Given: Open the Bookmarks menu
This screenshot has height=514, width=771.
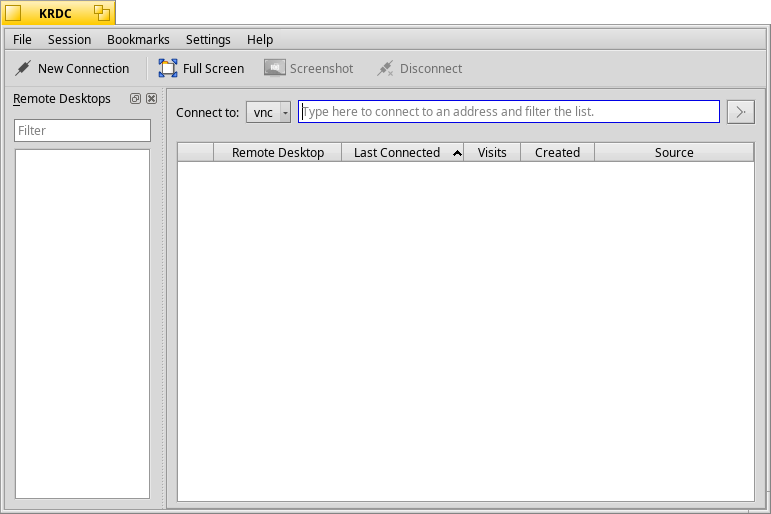Looking at the screenshot, I should tap(138, 39).
